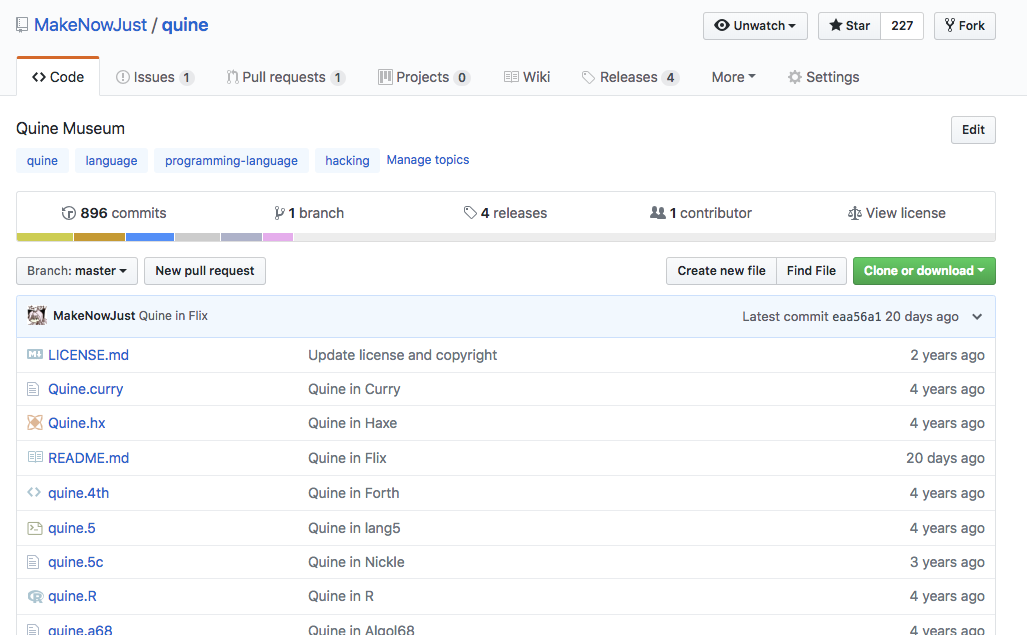Click the tag icon beside 4 releases
The width and height of the screenshot is (1027, 635).
(470, 213)
